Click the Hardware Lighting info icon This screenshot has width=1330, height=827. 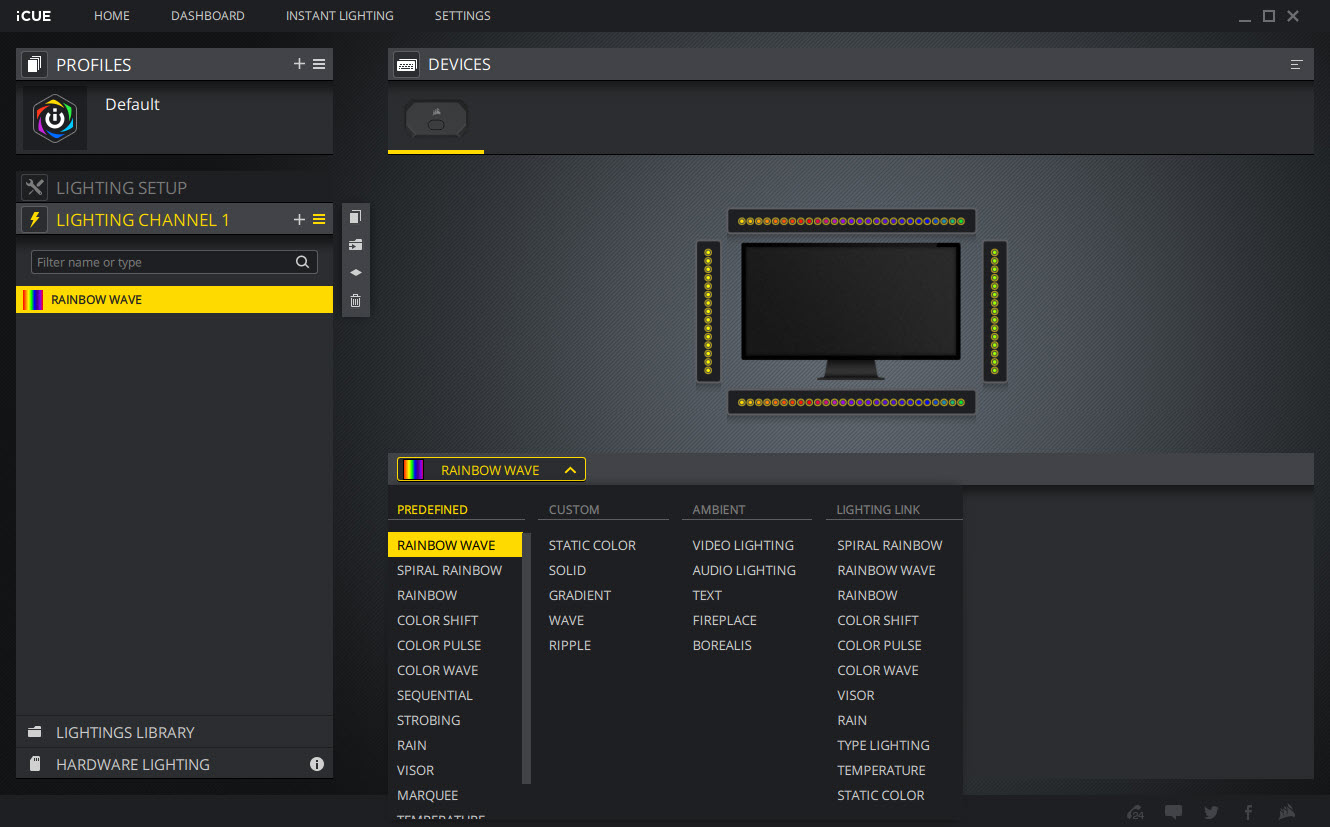tap(317, 764)
